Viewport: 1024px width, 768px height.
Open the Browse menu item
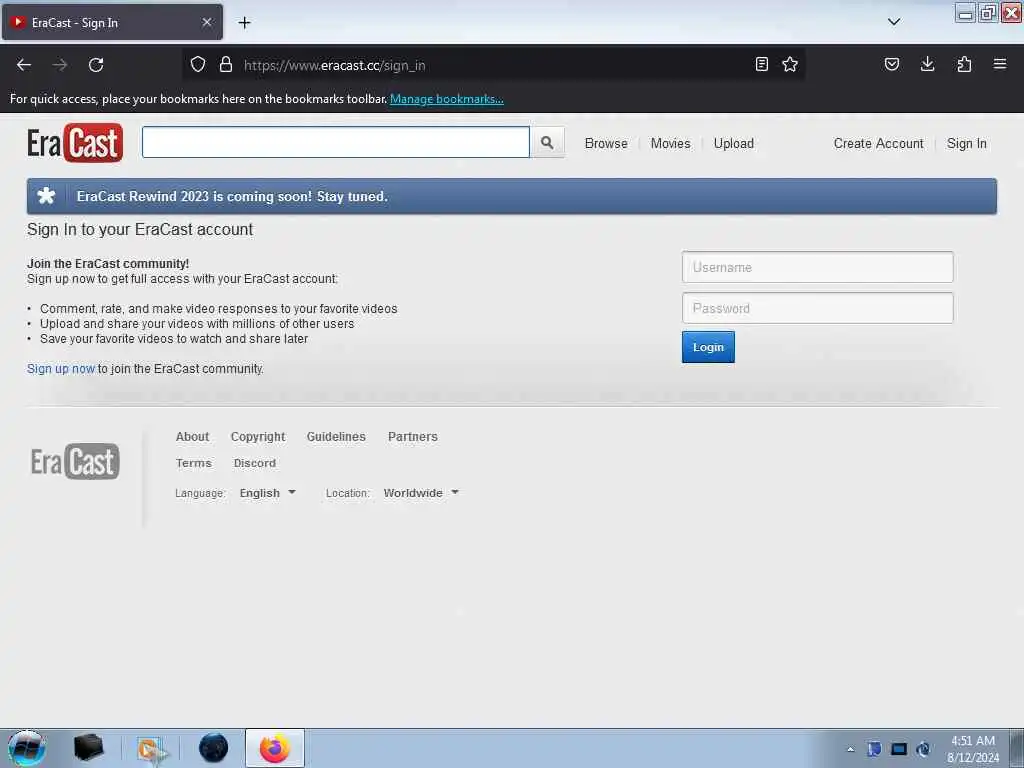tap(606, 143)
